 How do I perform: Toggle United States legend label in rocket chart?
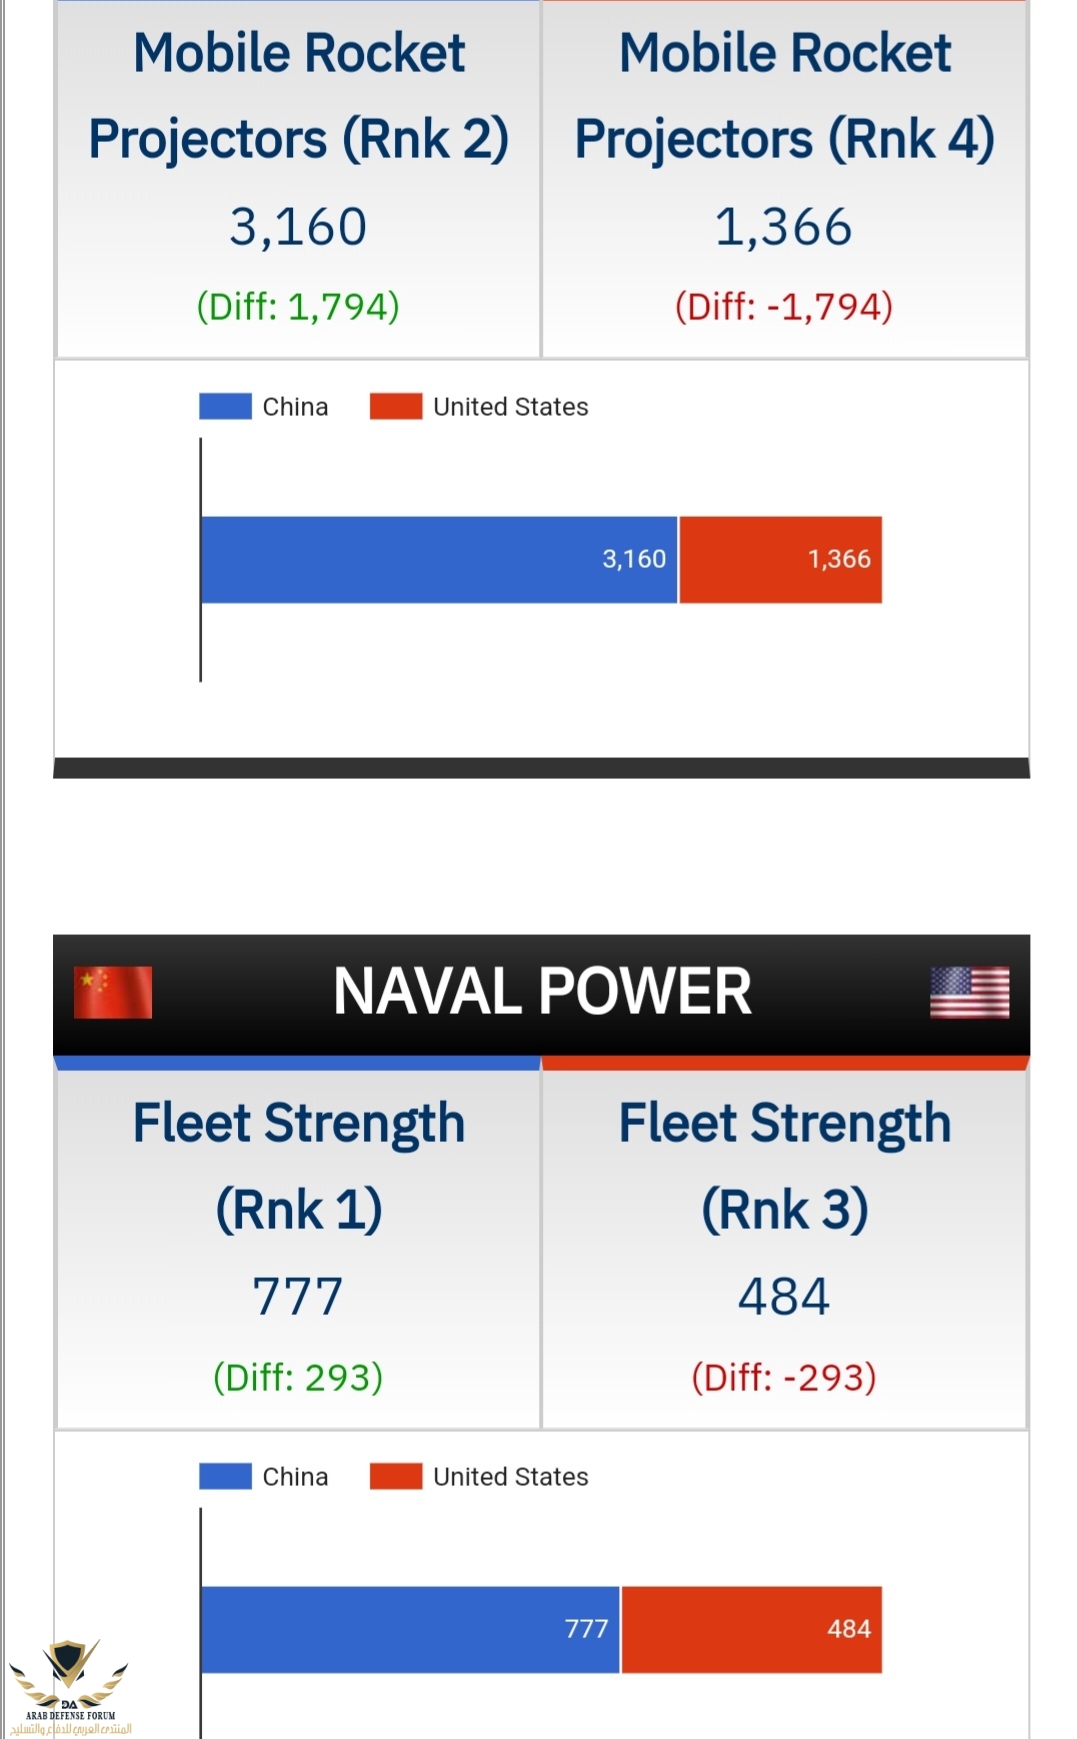coord(510,407)
